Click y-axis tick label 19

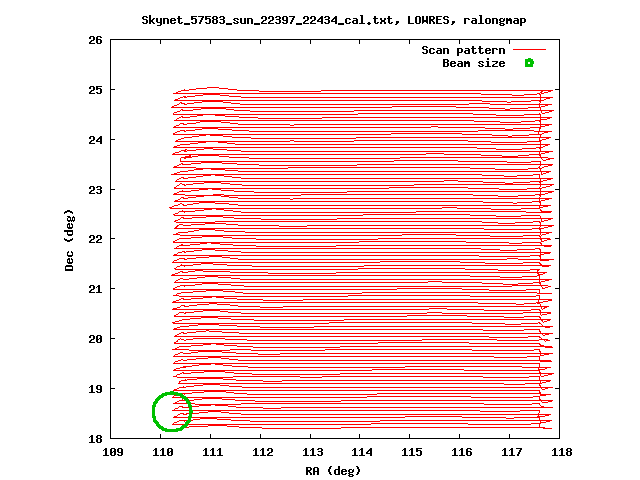click(95, 389)
